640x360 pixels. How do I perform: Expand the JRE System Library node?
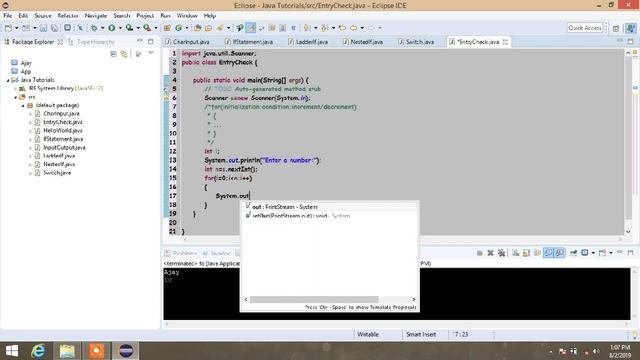16,89
